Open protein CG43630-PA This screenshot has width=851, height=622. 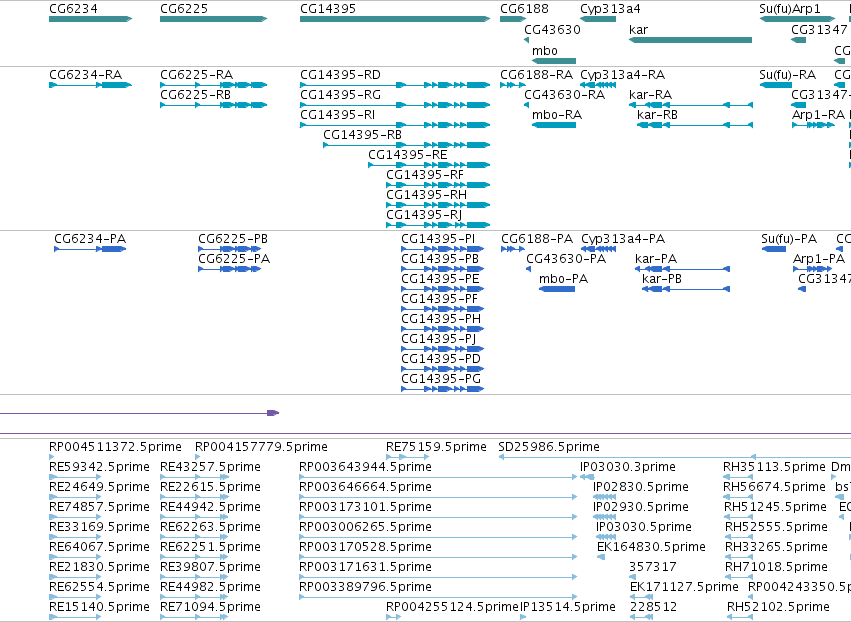click(x=566, y=259)
